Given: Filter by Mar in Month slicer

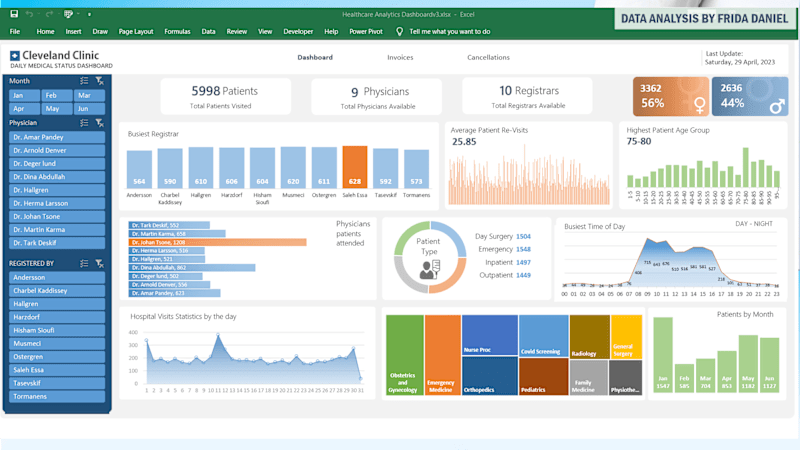Looking at the screenshot, I should [89, 95].
